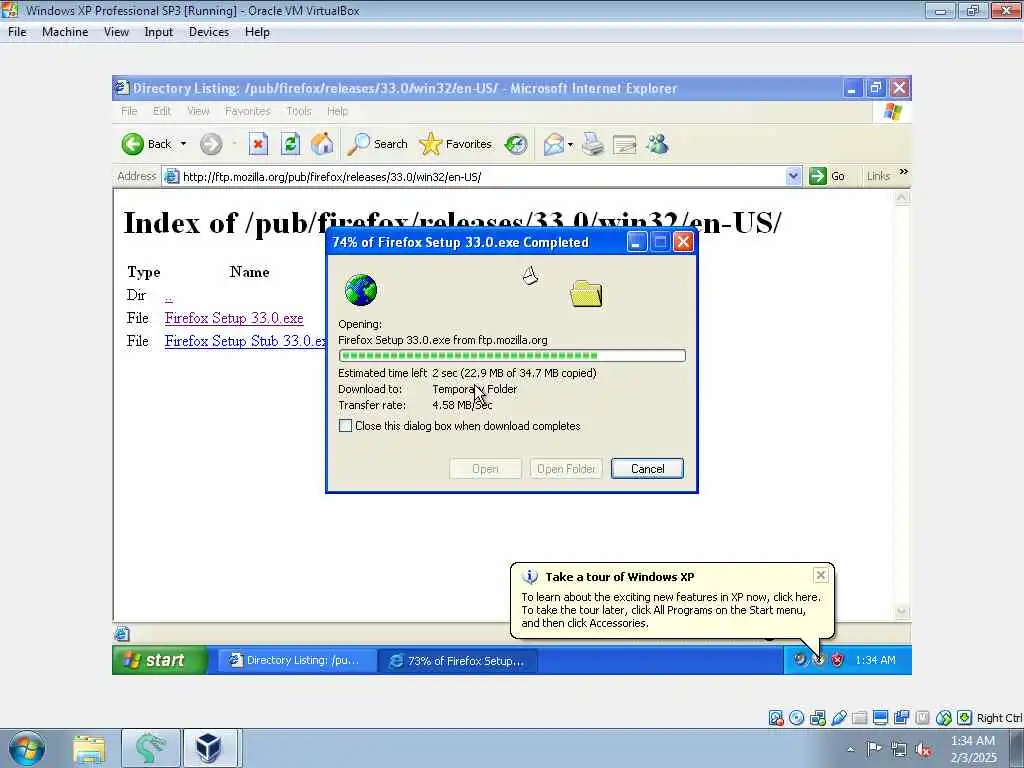Expand the Links toolbar chevron
Viewport: 1024px width, 768px height.
tap(904, 172)
